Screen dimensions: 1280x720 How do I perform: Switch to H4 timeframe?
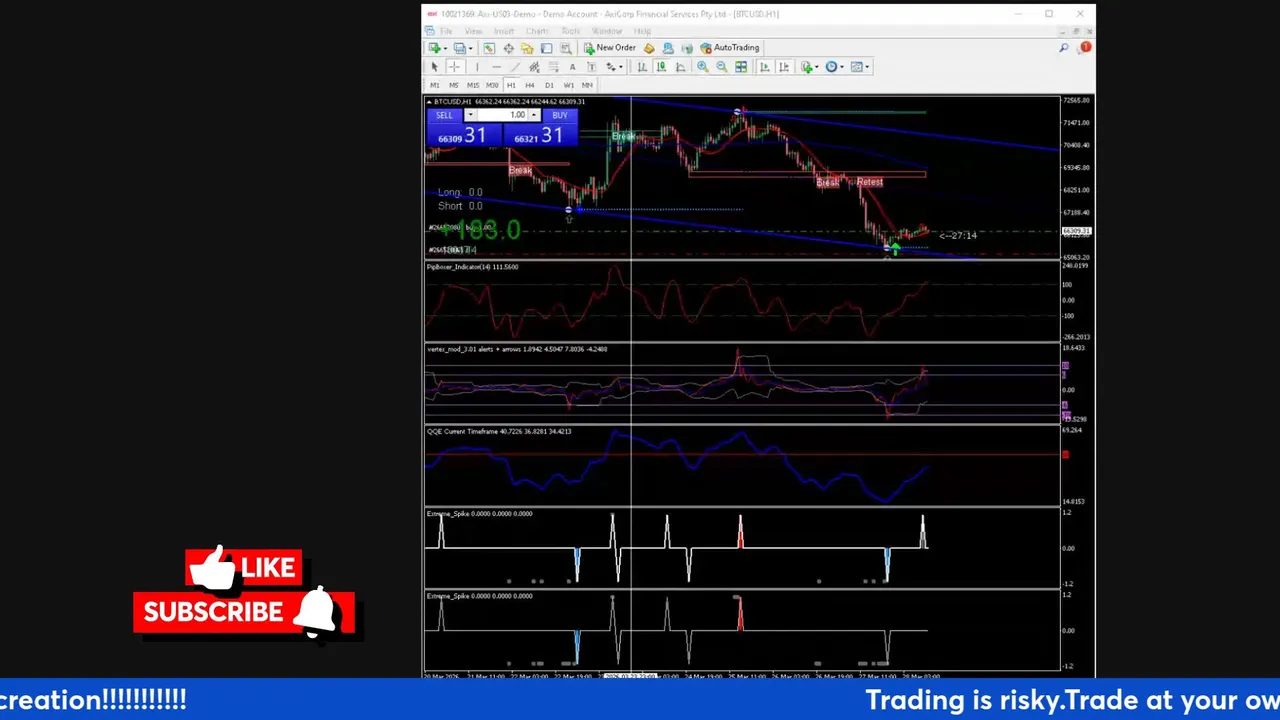coord(530,85)
